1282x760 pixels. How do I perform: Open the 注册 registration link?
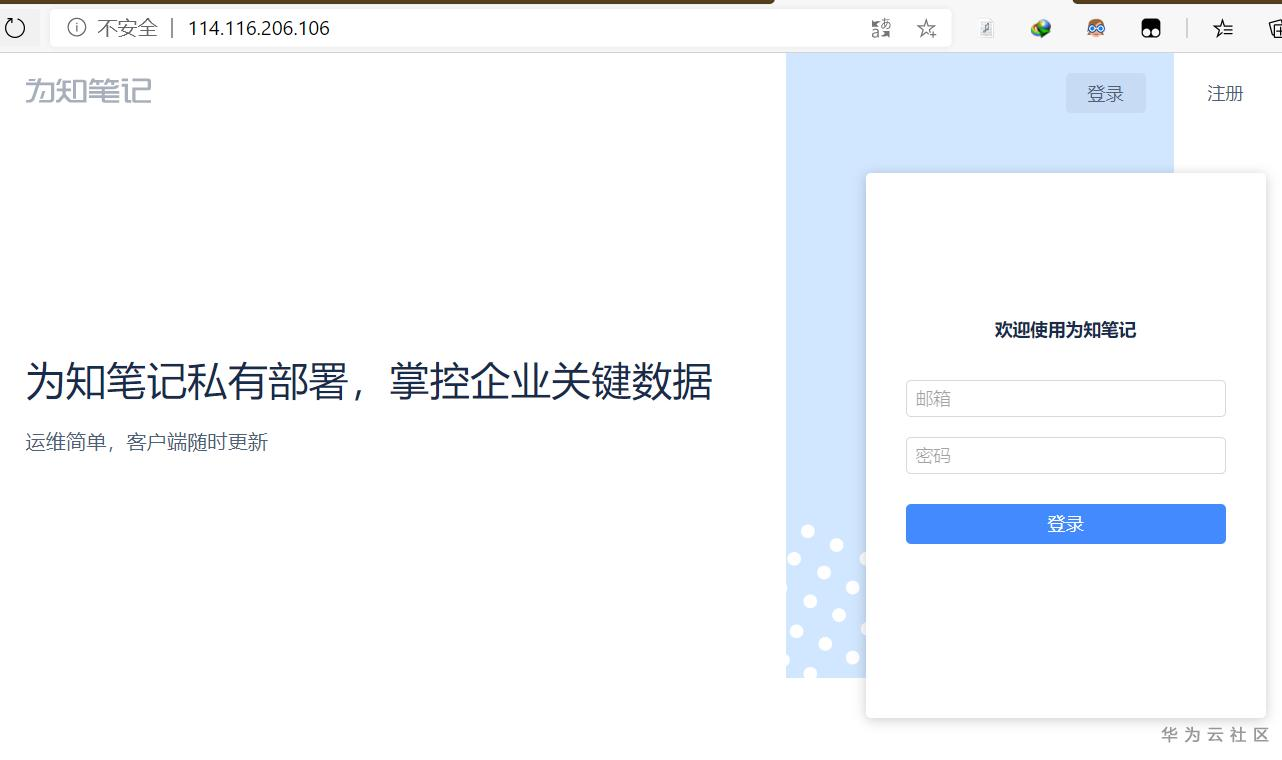pyautogui.click(x=1224, y=93)
